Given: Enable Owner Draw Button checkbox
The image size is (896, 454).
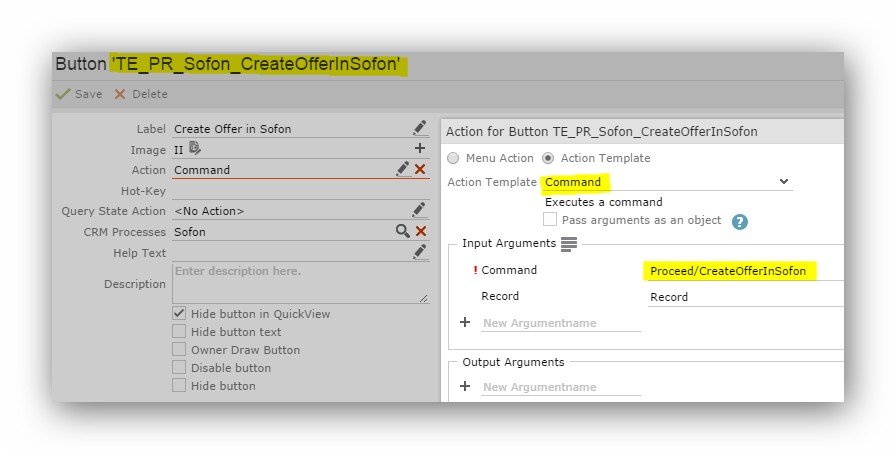Looking at the screenshot, I should click(179, 349).
